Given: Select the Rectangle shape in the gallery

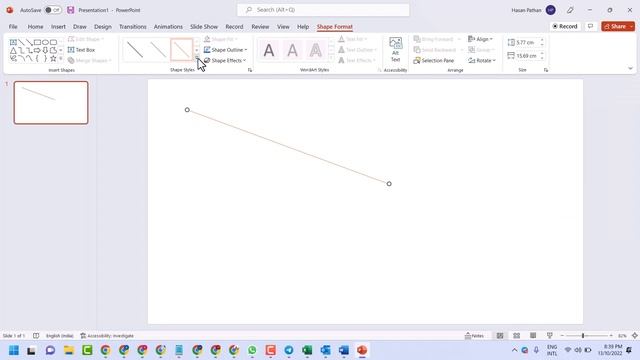Looking at the screenshot, I should coord(37,42).
